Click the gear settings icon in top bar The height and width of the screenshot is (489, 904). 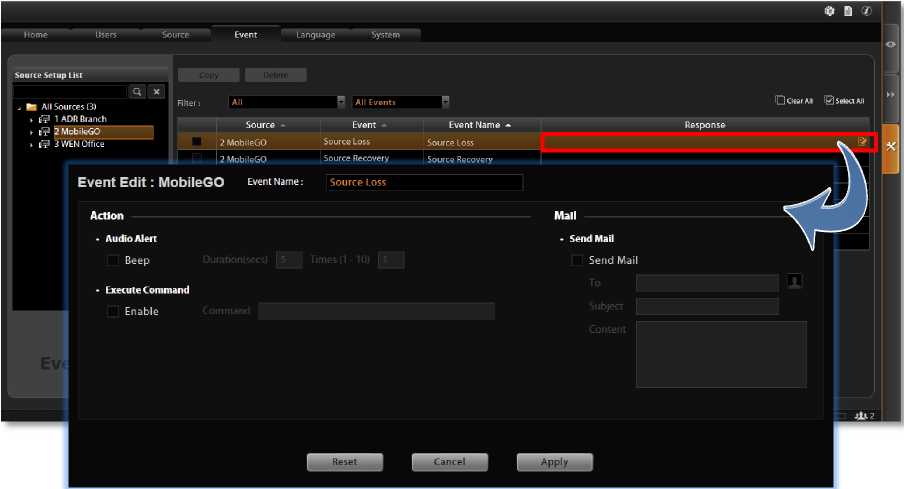[829, 11]
